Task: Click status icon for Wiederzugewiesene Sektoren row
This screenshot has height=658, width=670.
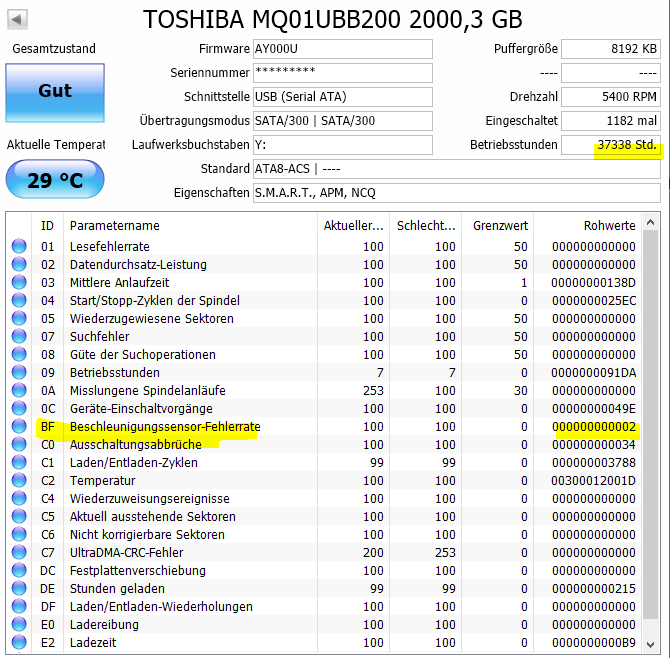Action: pyautogui.click(x=19, y=318)
